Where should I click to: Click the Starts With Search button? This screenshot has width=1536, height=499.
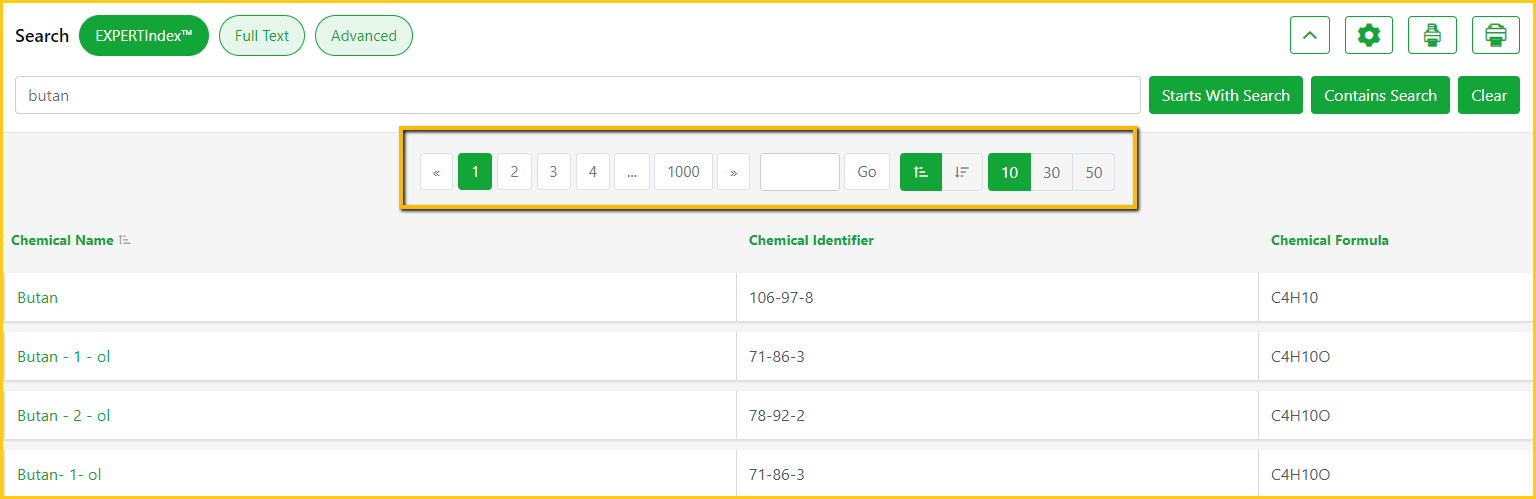(x=1225, y=96)
